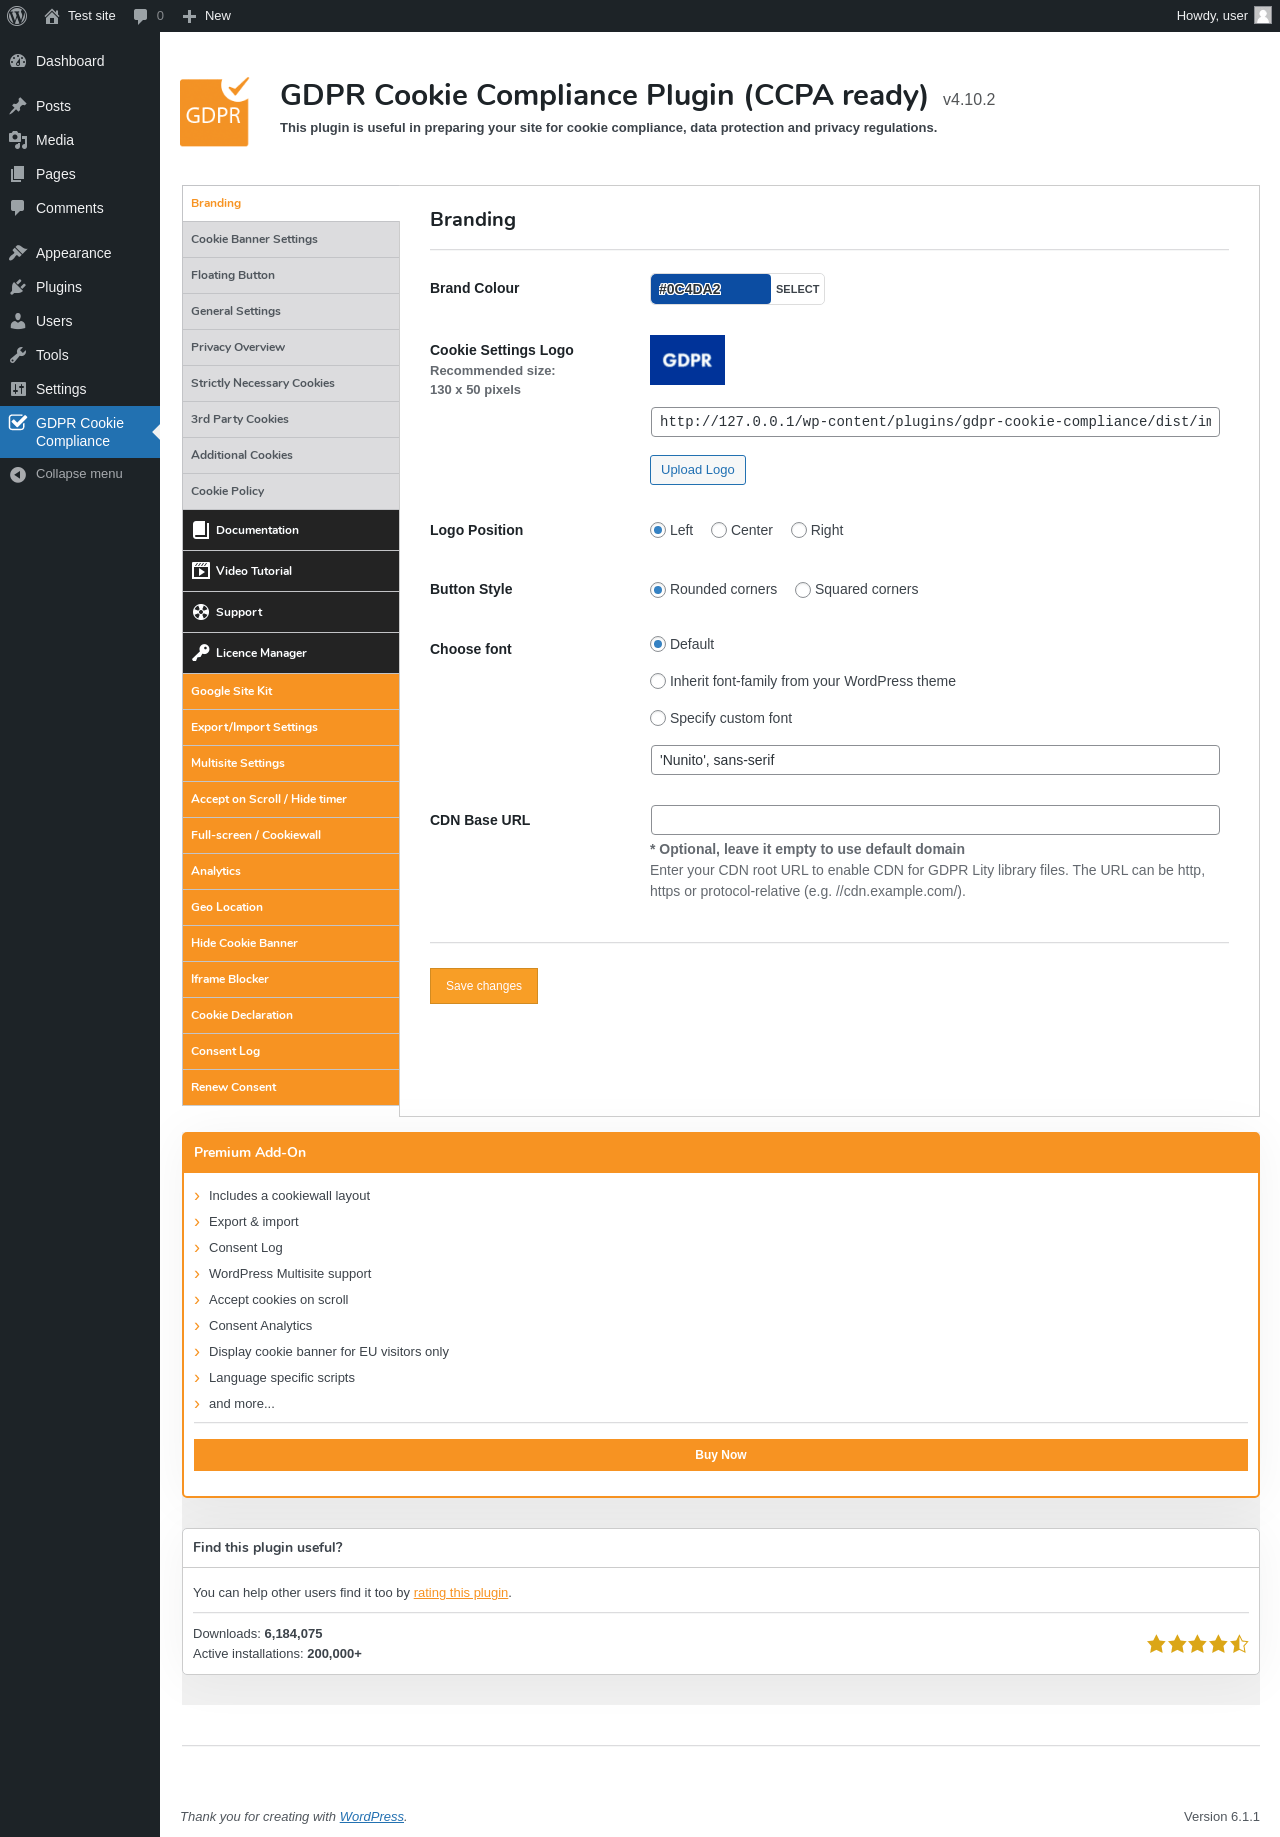The width and height of the screenshot is (1280, 1837).
Task: Click the #0C4DA2 brand colour swatch
Action: pos(711,289)
